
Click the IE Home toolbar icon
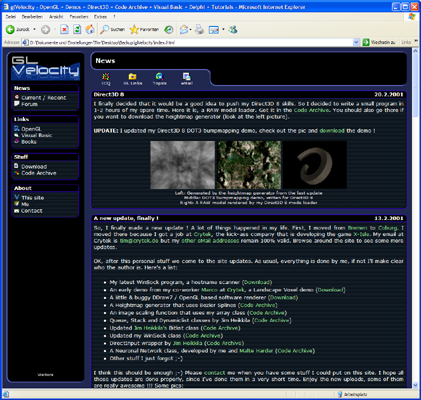pyautogui.click(x=90, y=29)
